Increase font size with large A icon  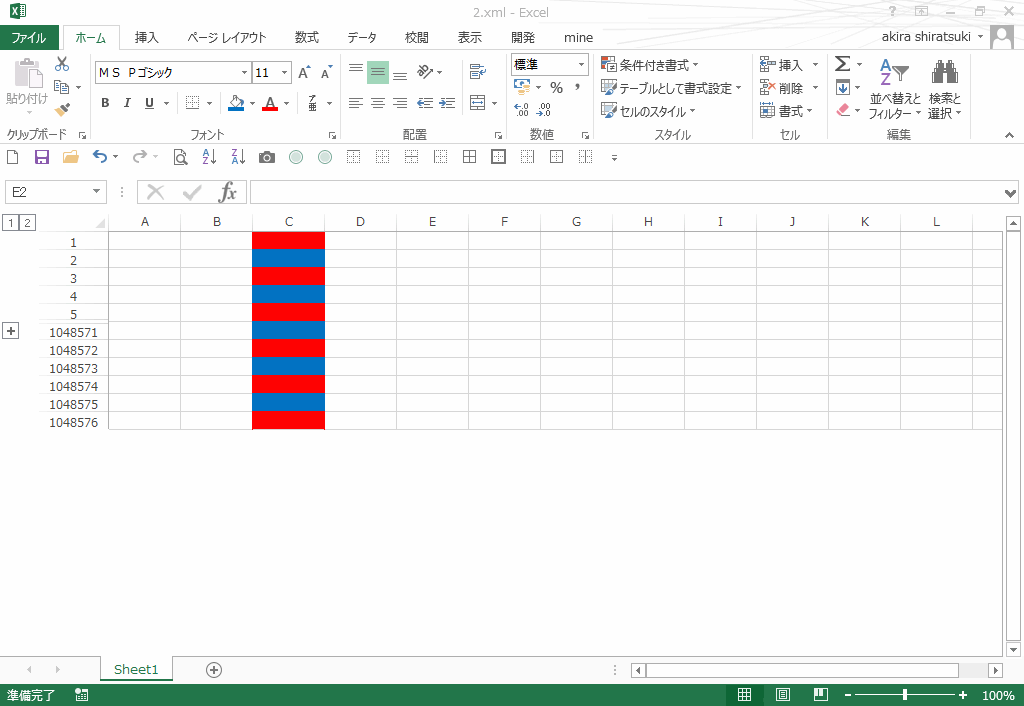point(304,72)
